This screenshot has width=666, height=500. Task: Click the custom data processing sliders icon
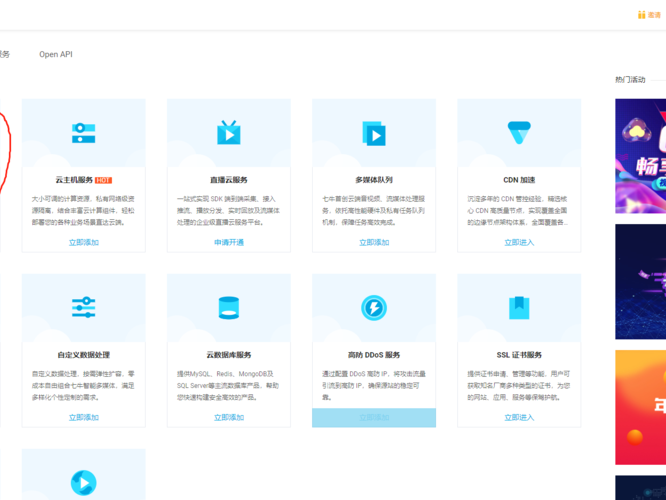point(83,307)
